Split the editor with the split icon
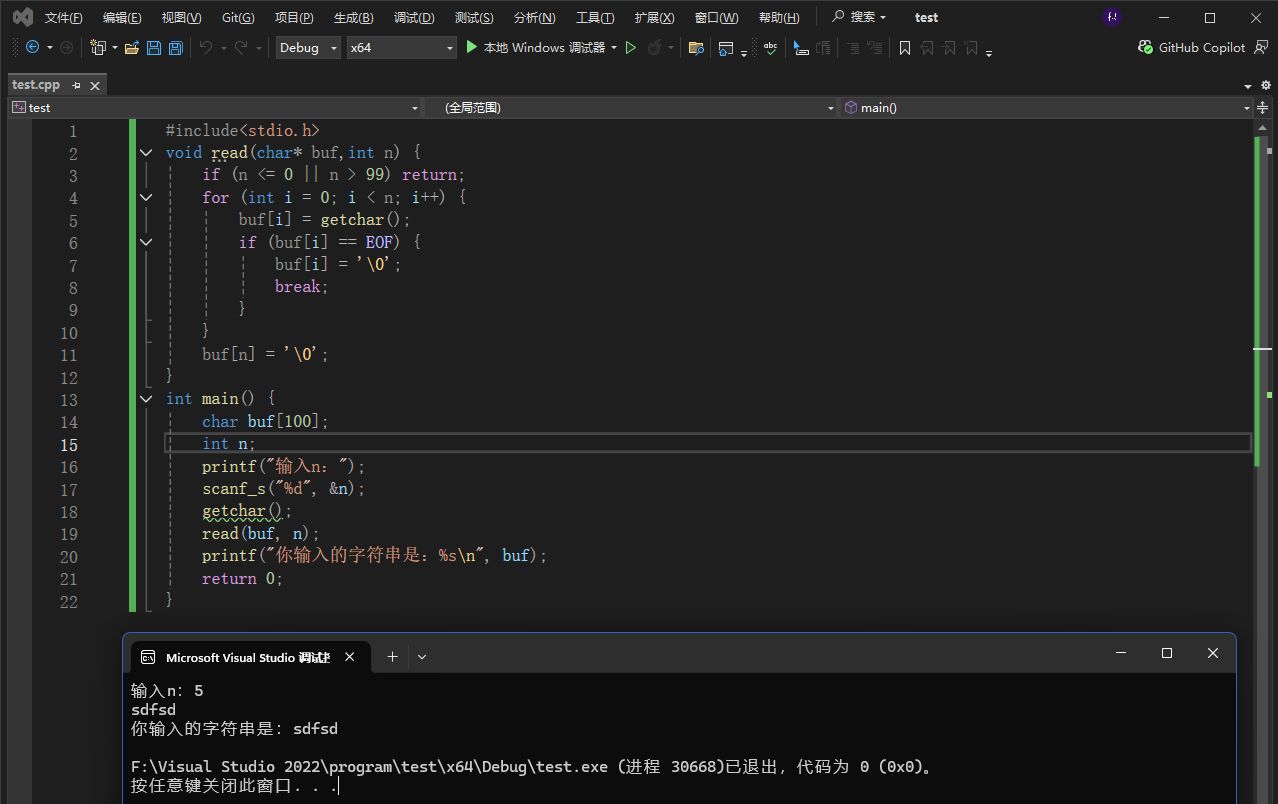The height and width of the screenshot is (804, 1278). coord(1263,107)
